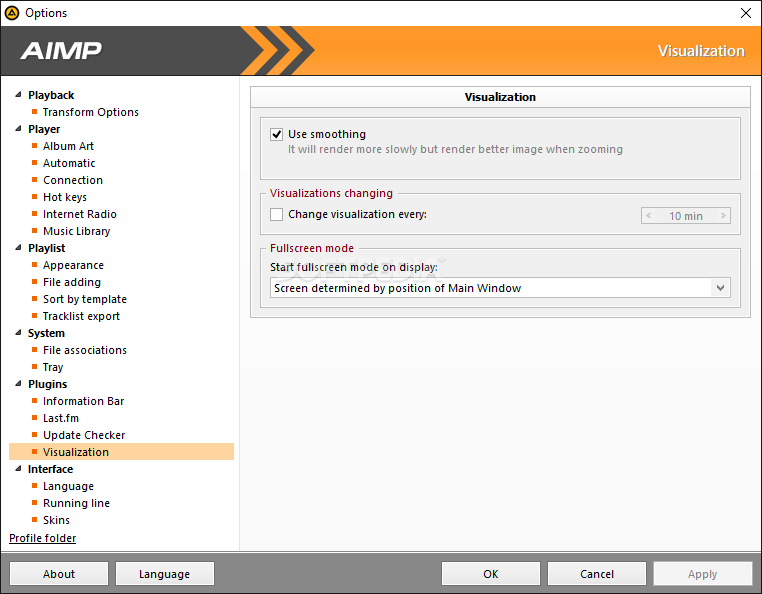Click the About button
762x594 pixels.
[x=59, y=574]
